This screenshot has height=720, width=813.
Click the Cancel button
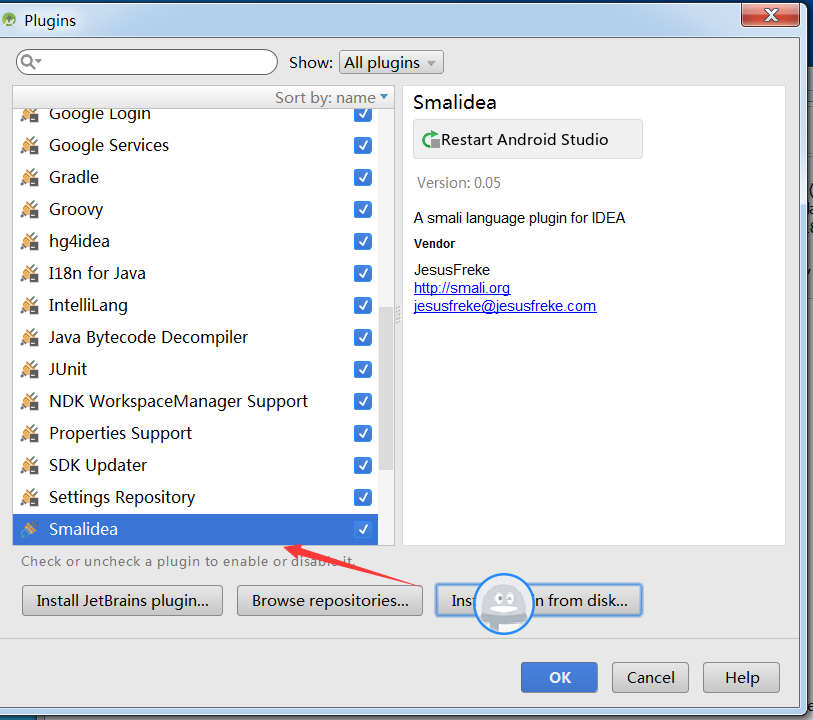point(650,677)
